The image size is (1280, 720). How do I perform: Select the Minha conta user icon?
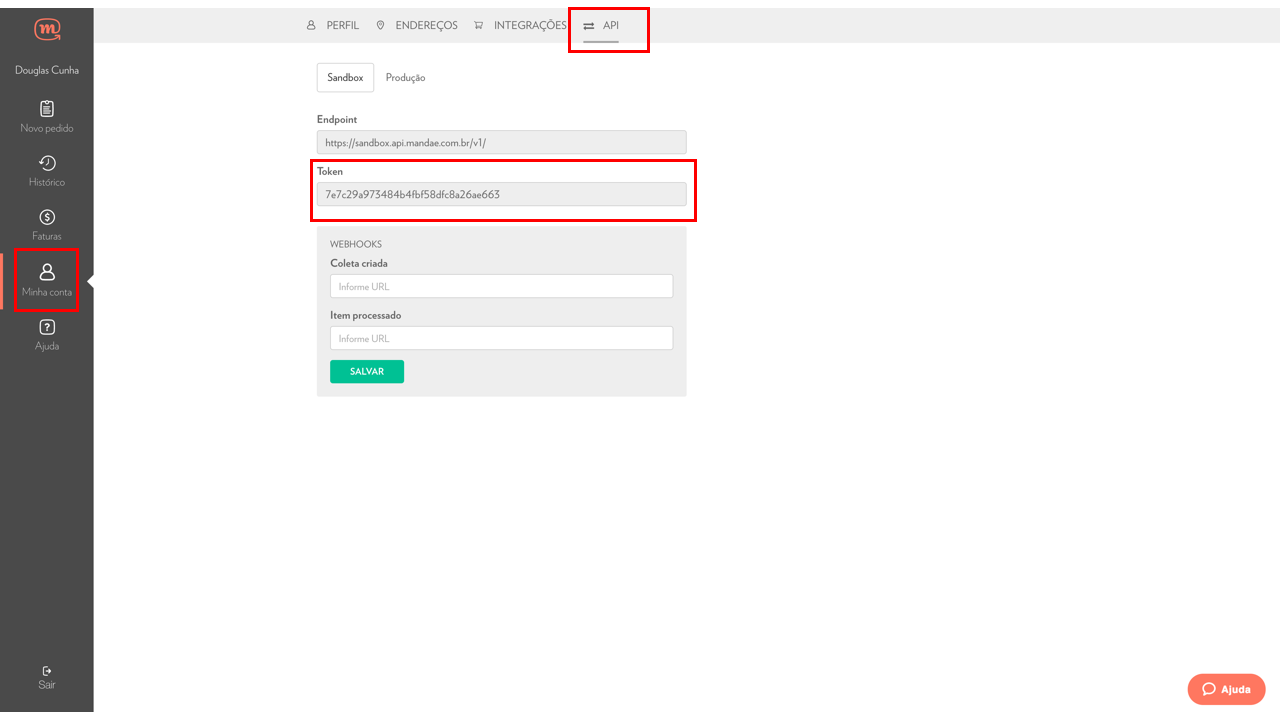click(x=47, y=272)
